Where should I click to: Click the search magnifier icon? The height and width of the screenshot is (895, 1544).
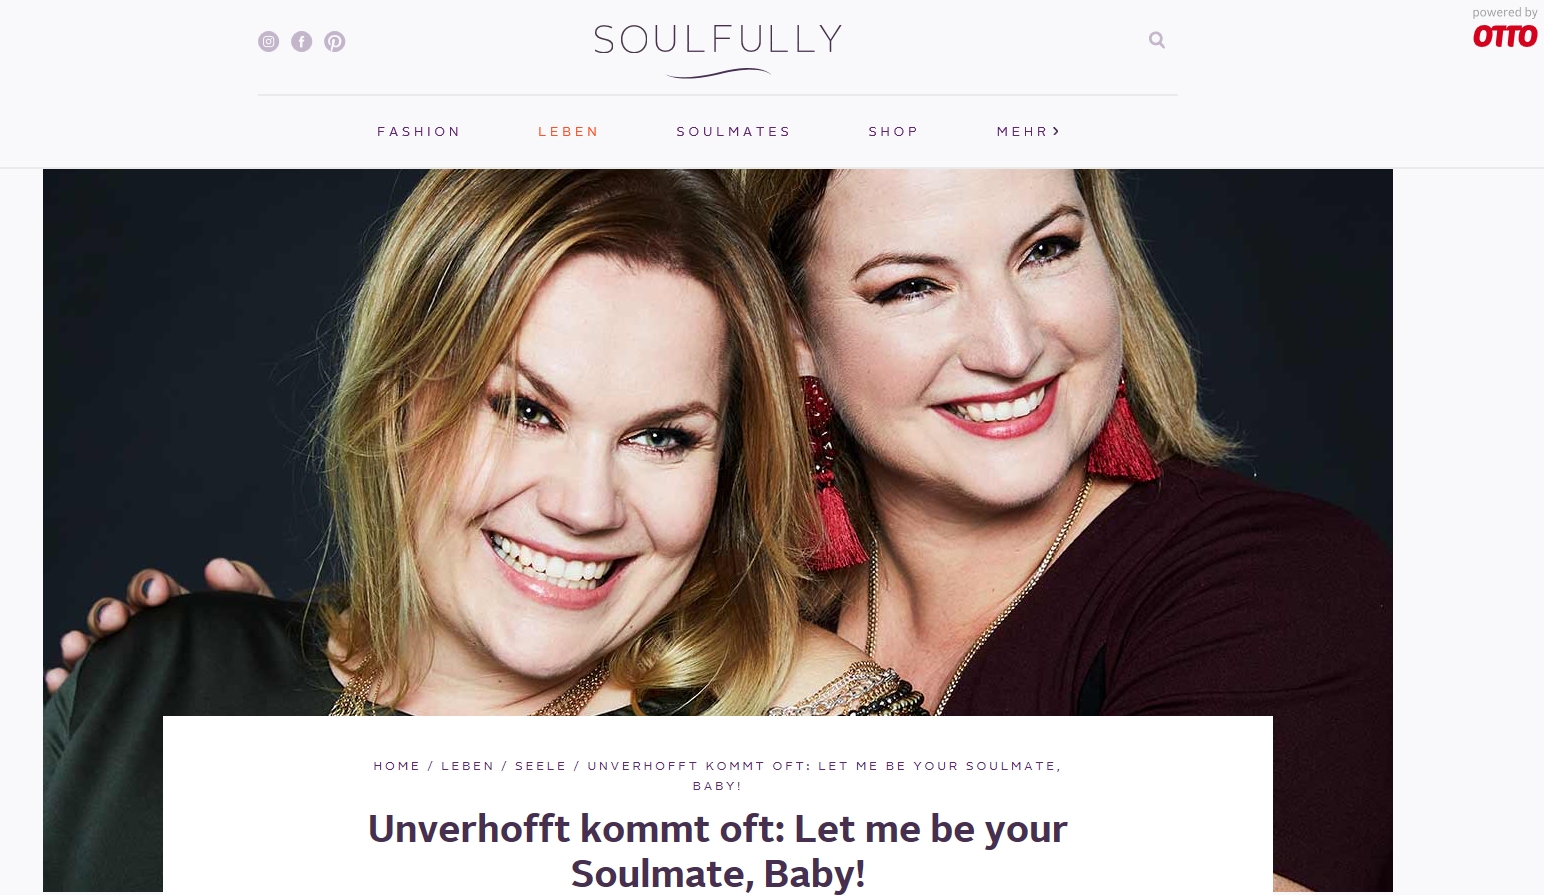[x=1157, y=40]
